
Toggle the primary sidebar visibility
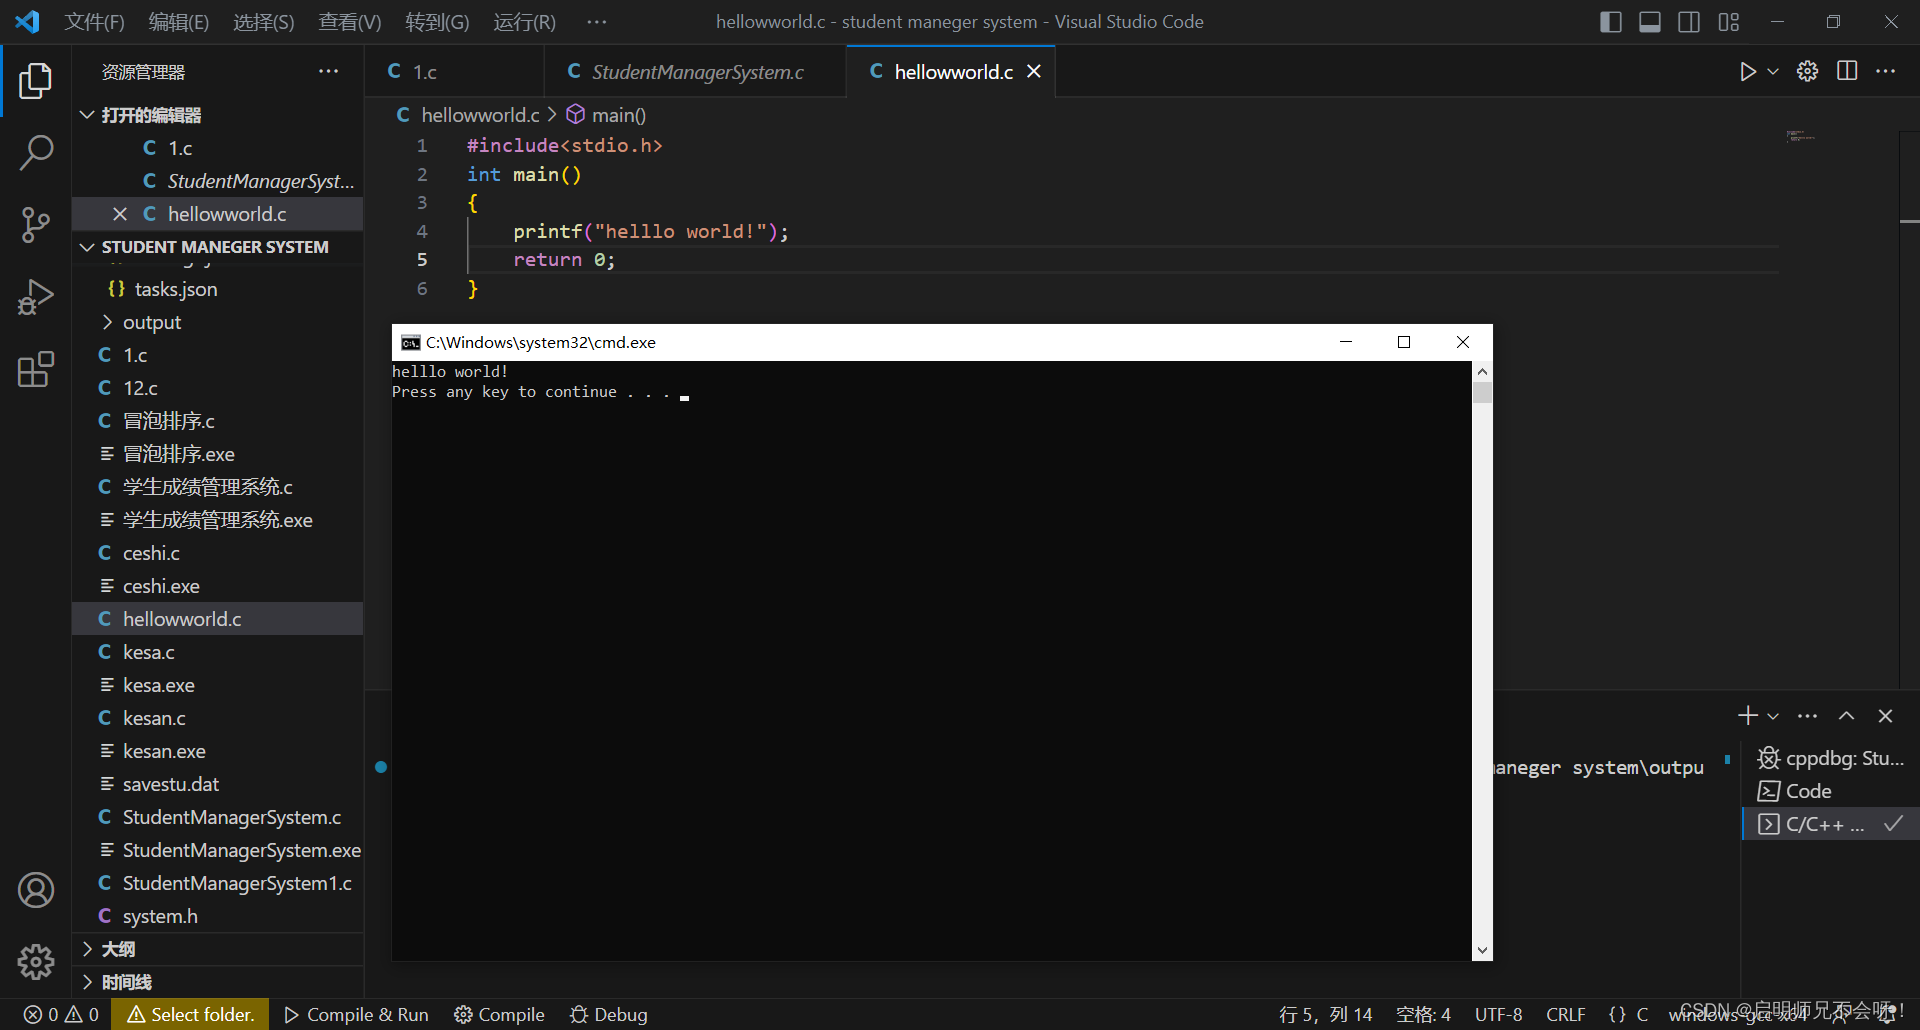(x=1611, y=21)
